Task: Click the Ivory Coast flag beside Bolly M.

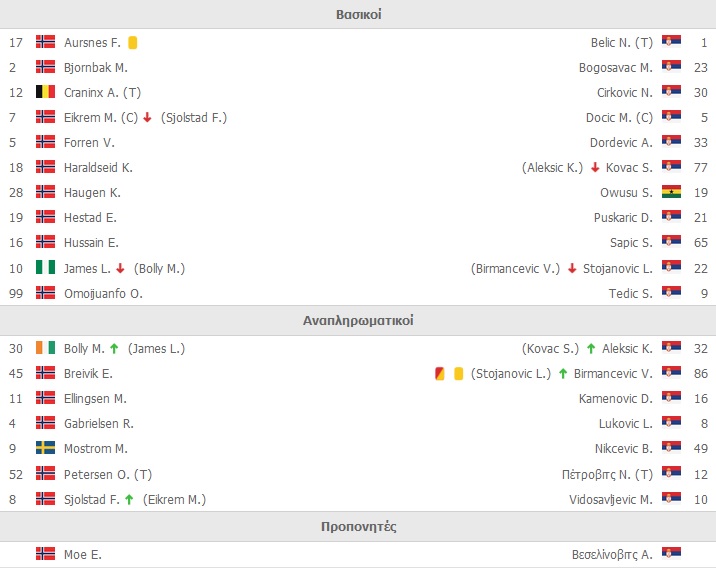Action: (45, 348)
